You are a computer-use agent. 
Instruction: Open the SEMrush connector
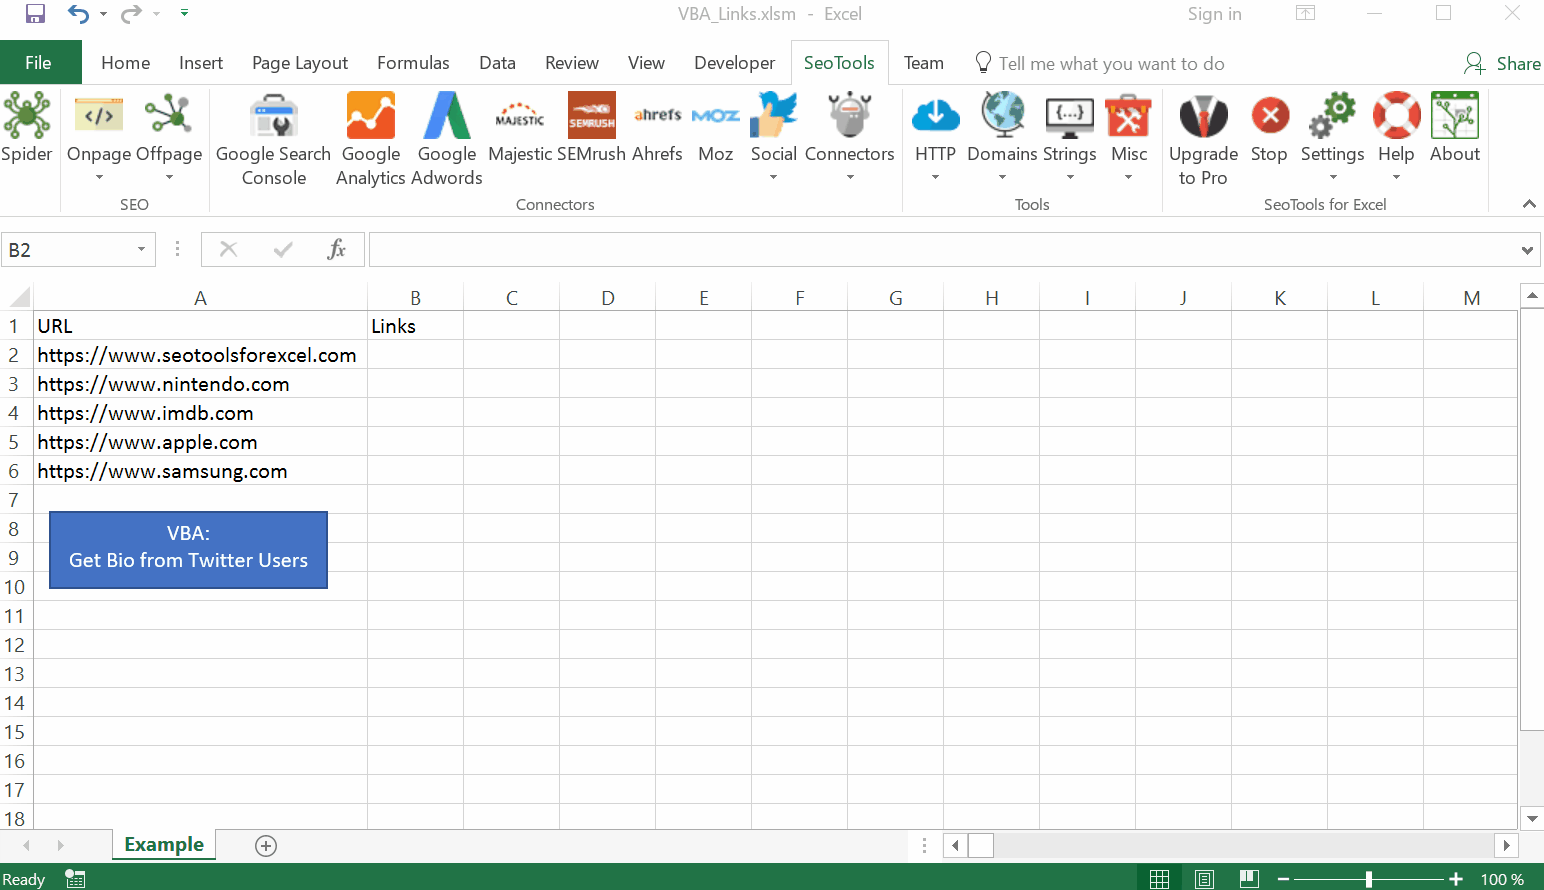tap(591, 128)
